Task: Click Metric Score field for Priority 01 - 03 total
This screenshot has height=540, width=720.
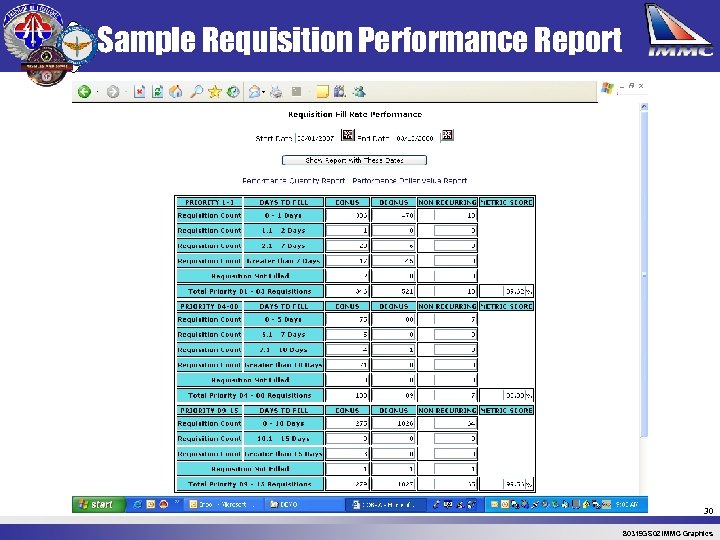Action: coord(515,291)
